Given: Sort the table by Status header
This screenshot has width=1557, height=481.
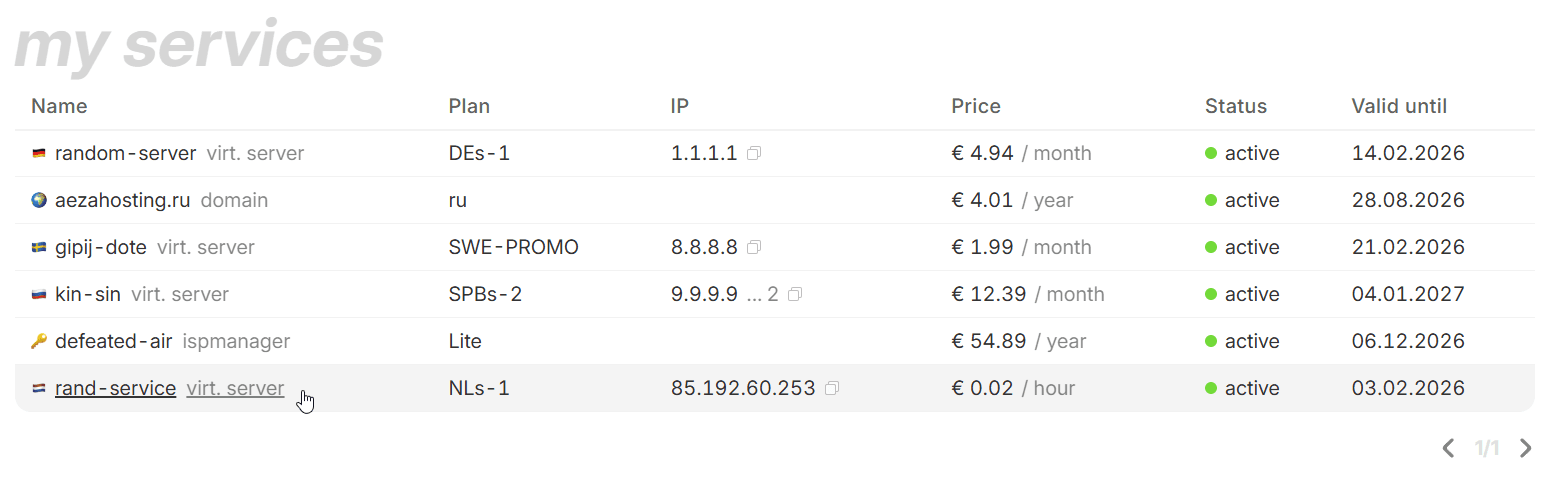Looking at the screenshot, I should [1235, 106].
